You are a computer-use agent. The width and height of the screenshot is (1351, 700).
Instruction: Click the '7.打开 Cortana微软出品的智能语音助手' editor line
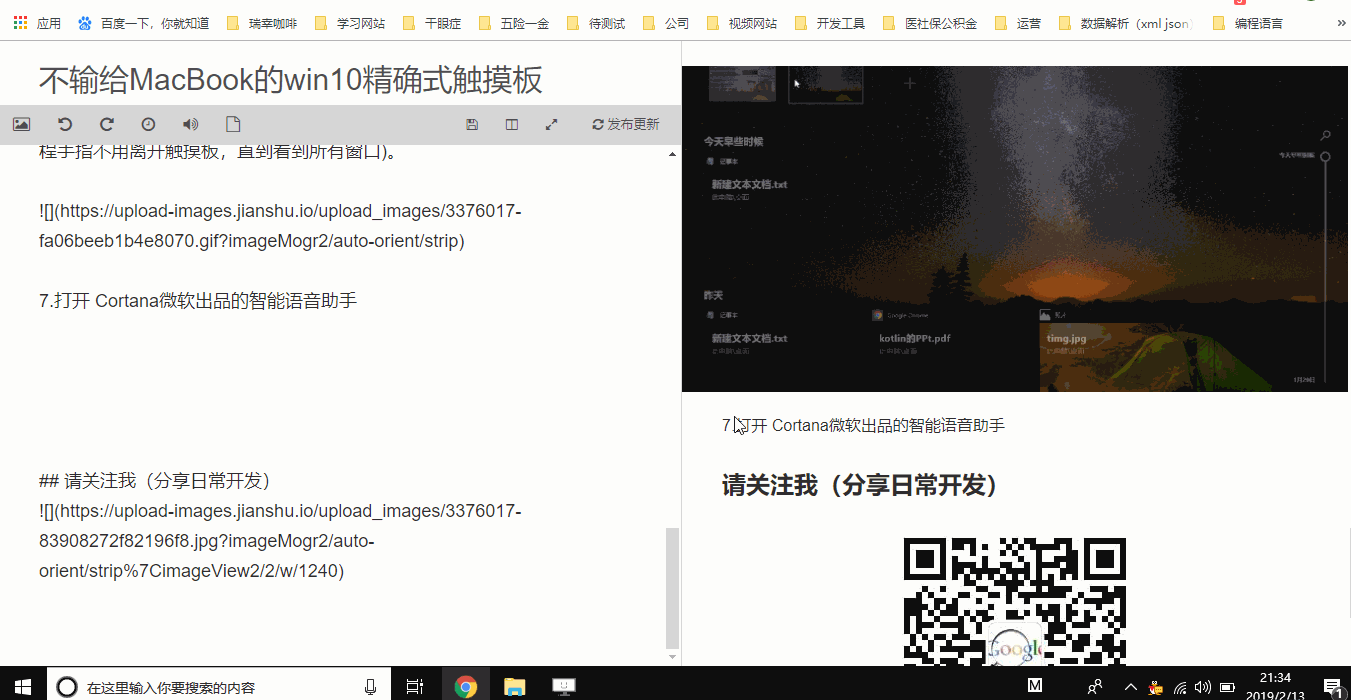(198, 300)
